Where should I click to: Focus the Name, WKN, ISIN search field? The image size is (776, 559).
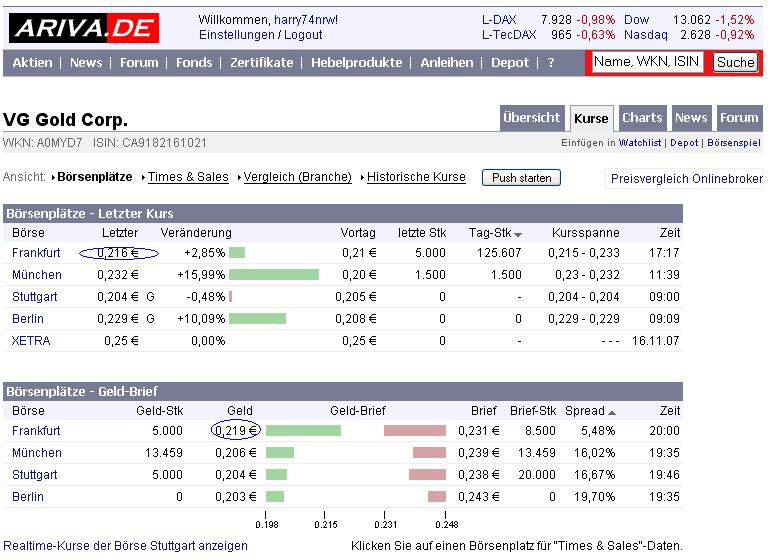tap(646, 62)
